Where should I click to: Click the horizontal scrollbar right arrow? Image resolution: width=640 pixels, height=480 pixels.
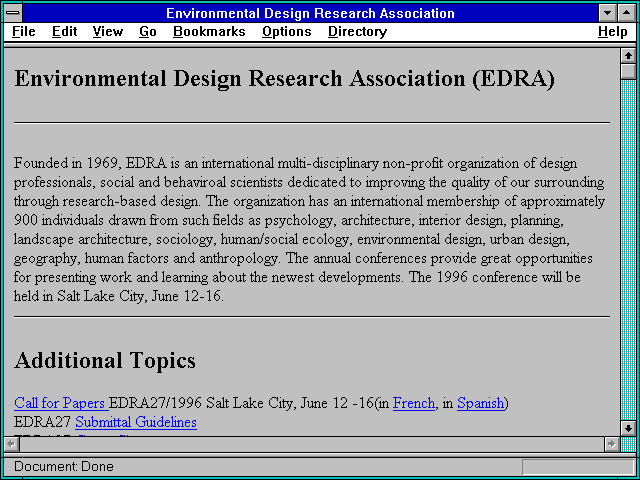click(x=611, y=444)
